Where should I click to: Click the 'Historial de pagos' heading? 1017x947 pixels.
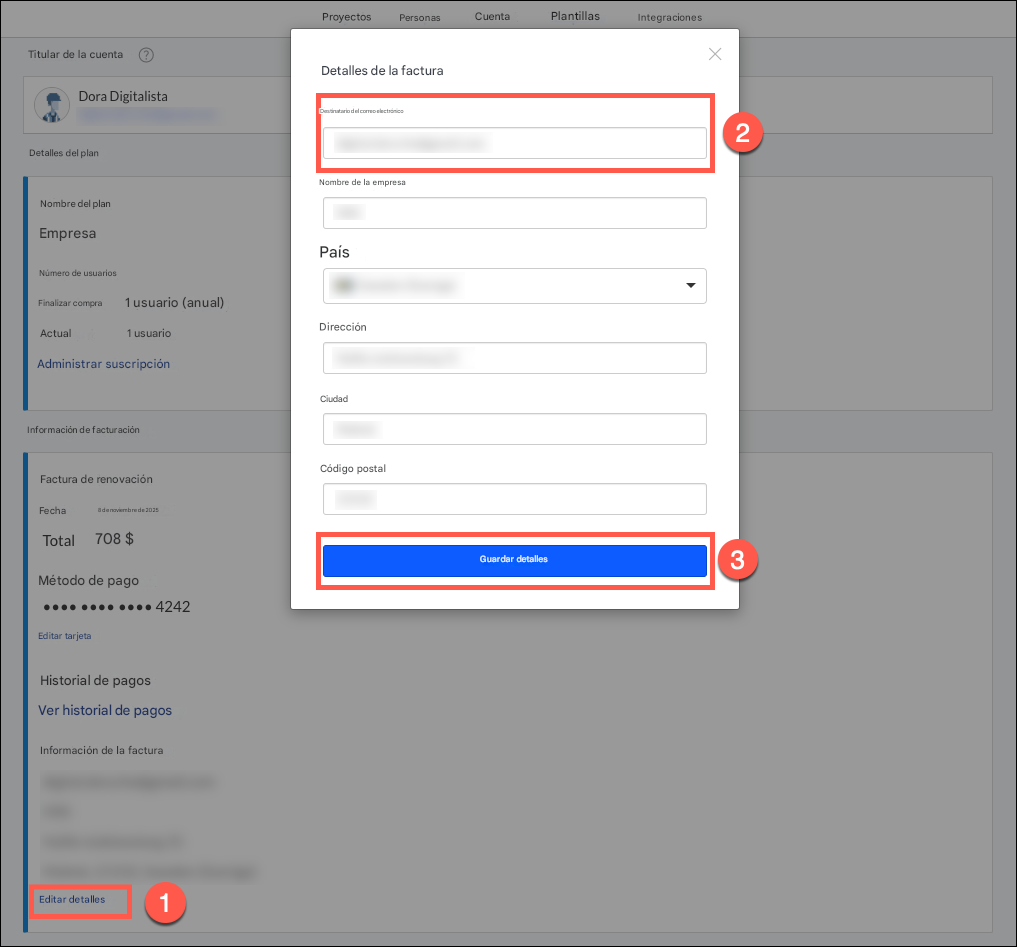coord(95,680)
